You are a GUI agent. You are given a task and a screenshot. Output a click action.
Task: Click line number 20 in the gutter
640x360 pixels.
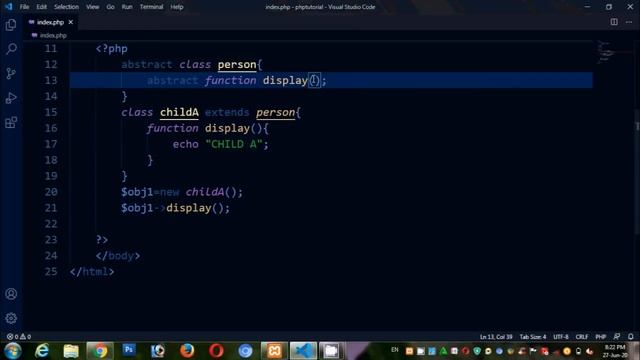(x=51, y=192)
